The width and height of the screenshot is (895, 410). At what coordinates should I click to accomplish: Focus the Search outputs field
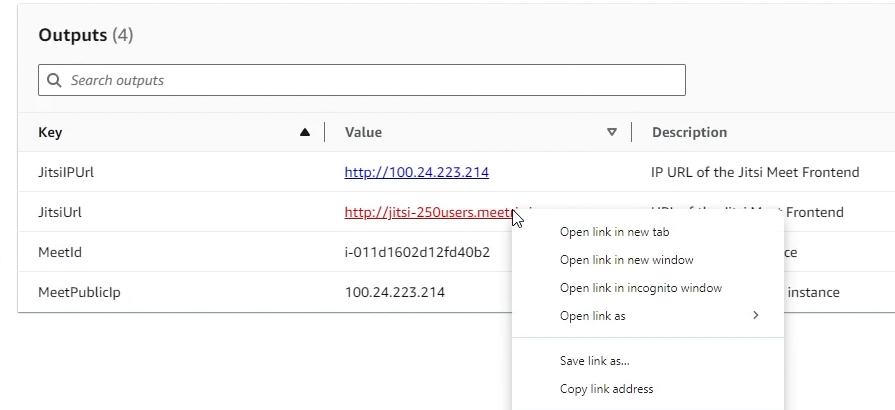click(x=370, y=80)
